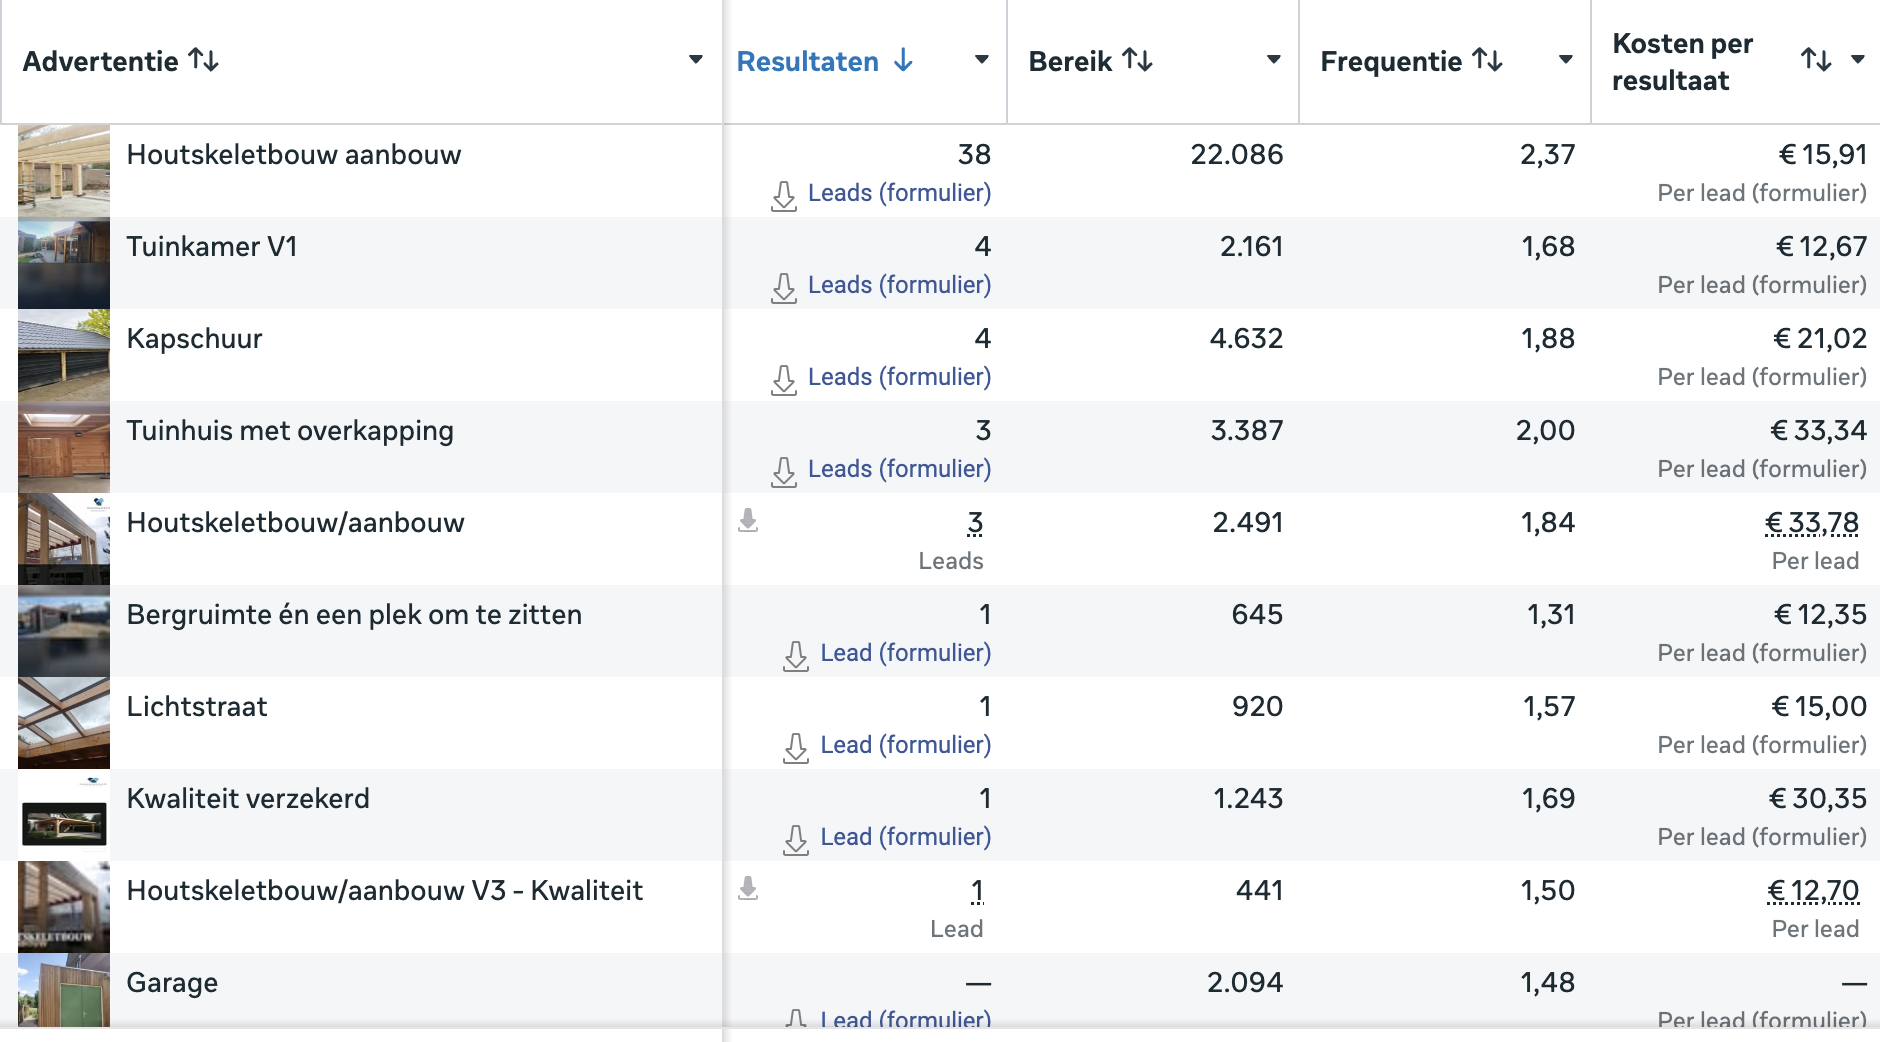The height and width of the screenshot is (1042, 1880).
Task: Open Tuinhuis met overkapping ad thumbnail
Action: 64,447
